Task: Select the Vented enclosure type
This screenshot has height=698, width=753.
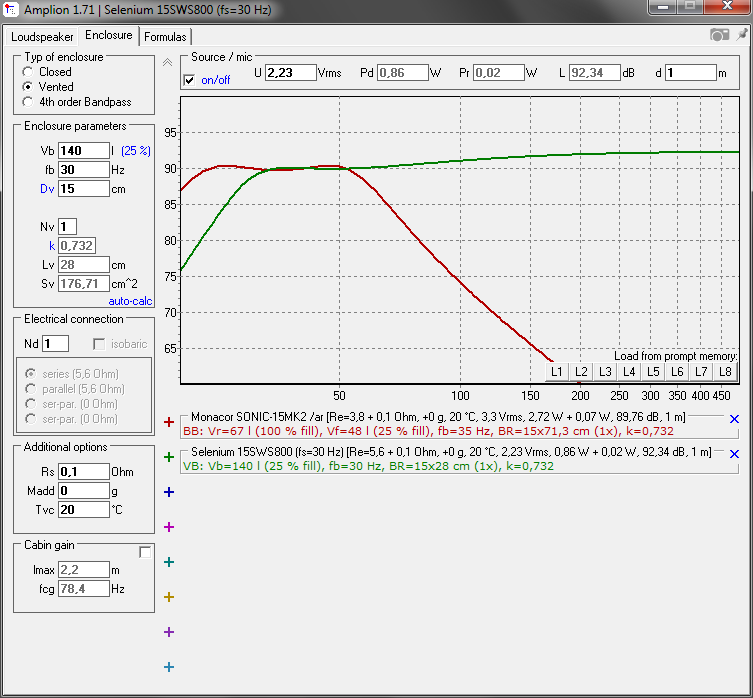Action: point(28,87)
